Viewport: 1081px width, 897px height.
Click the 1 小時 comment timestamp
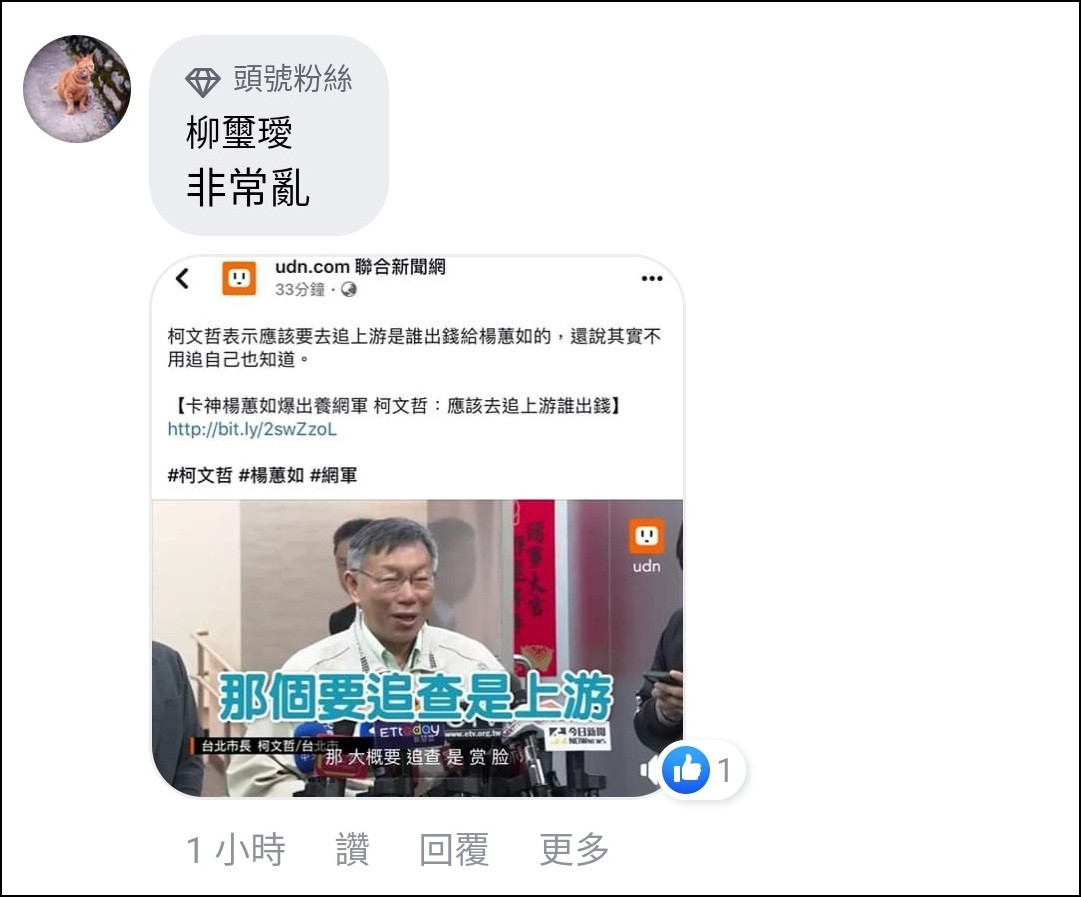236,849
